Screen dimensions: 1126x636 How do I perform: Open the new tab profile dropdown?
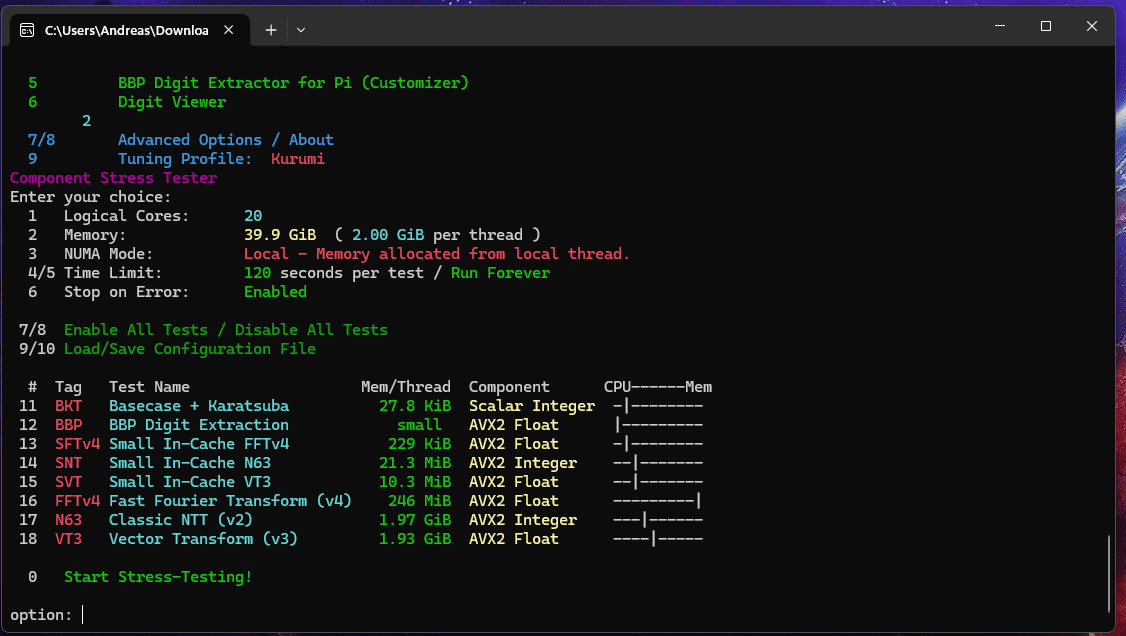[x=301, y=30]
